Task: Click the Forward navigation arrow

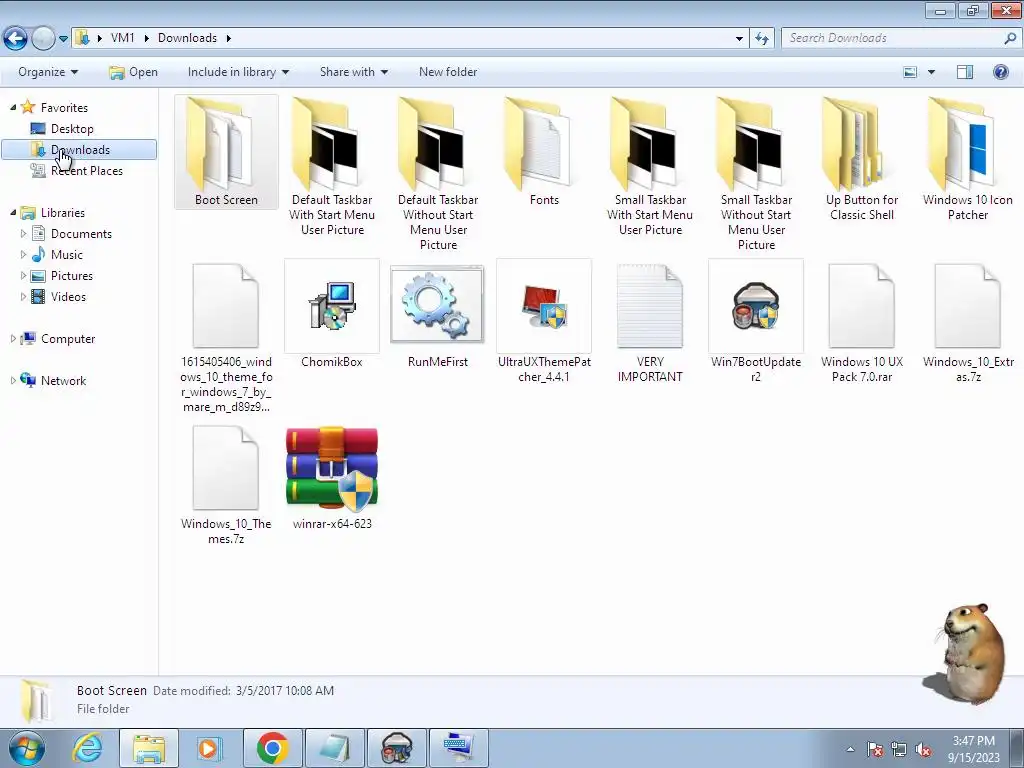Action: point(43,38)
